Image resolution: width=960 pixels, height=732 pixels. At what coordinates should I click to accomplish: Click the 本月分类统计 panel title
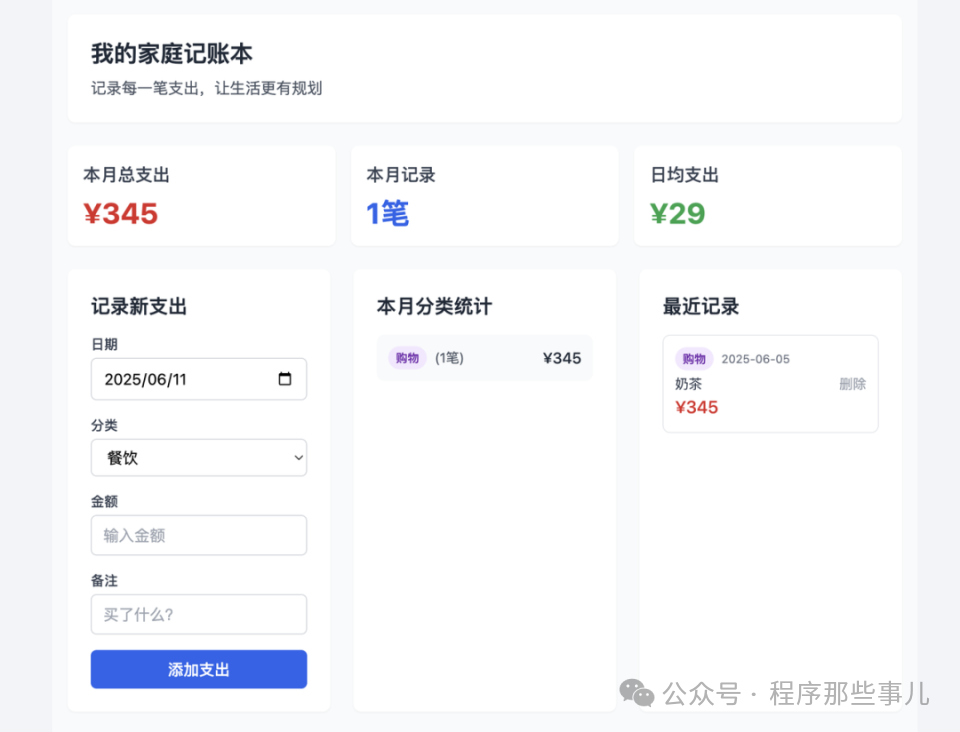pyautogui.click(x=432, y=307)
